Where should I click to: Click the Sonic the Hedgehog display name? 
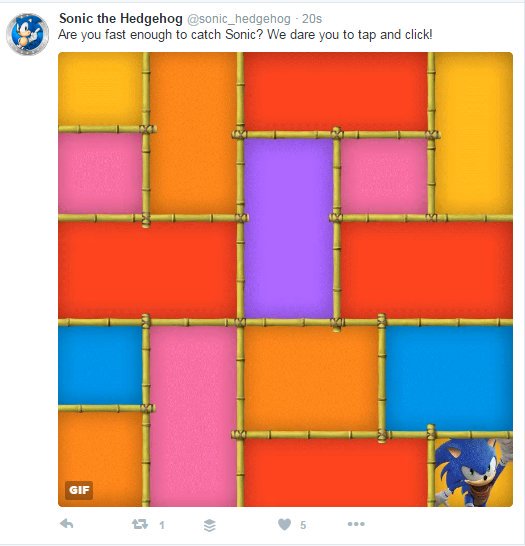(x=120, y=18)
